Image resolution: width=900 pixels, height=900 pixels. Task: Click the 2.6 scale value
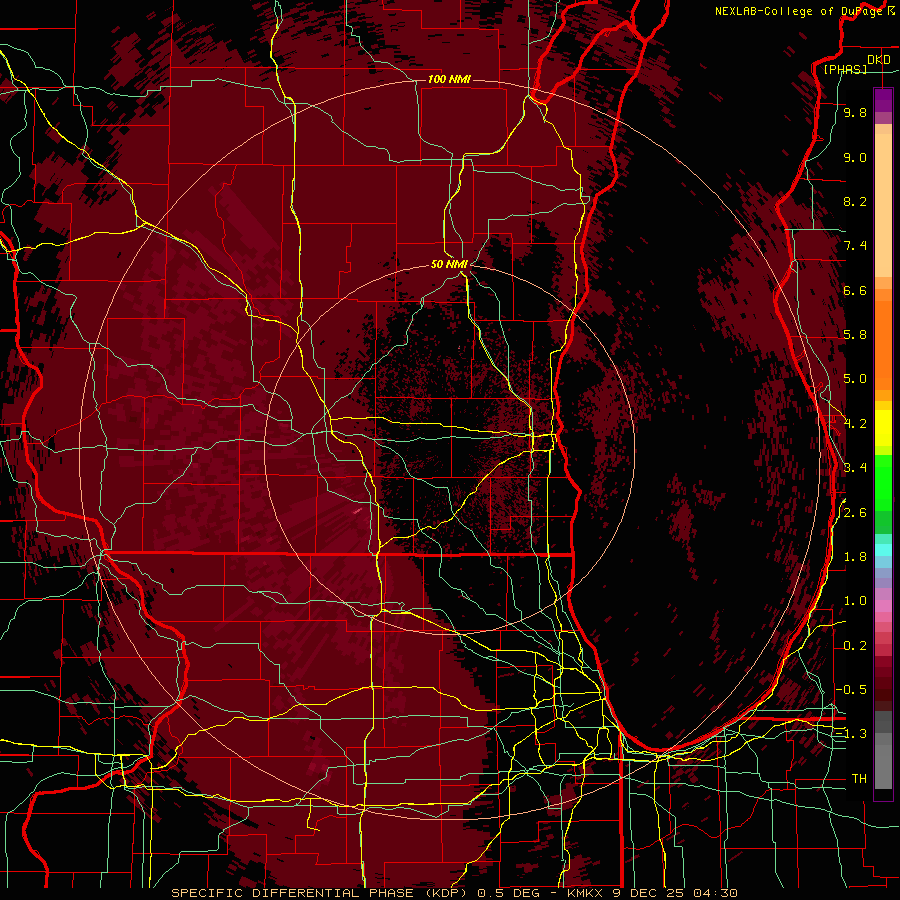coord(855,513)
